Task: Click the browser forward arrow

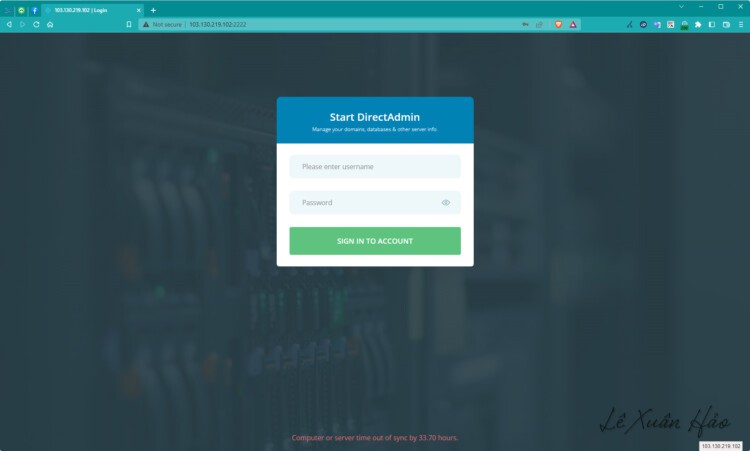Action: pyautogui.click(x=22, y=24)
